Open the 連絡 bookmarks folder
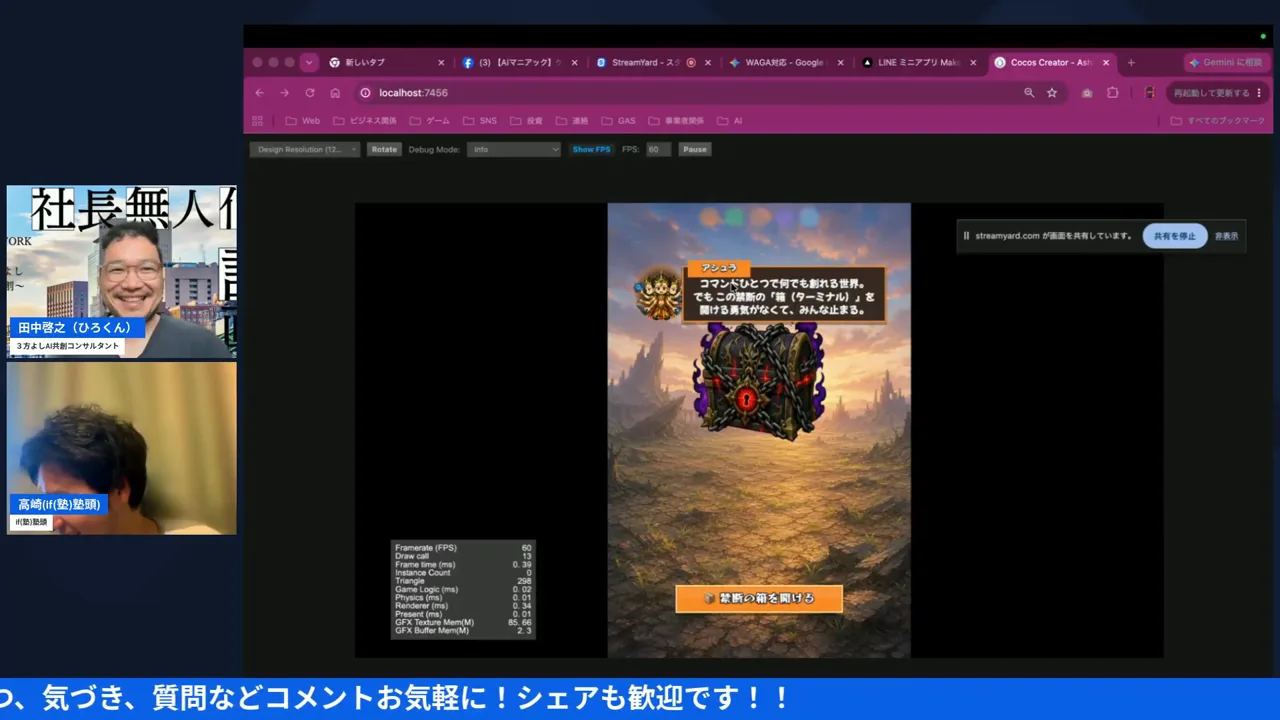 point(573,121)
